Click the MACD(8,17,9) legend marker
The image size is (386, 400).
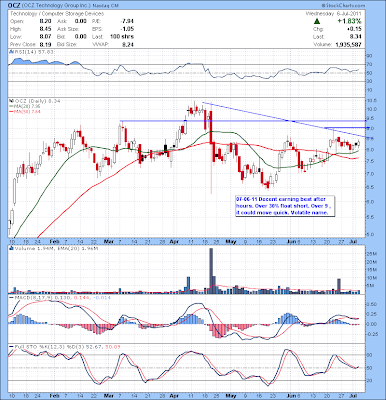coord(11,297)
